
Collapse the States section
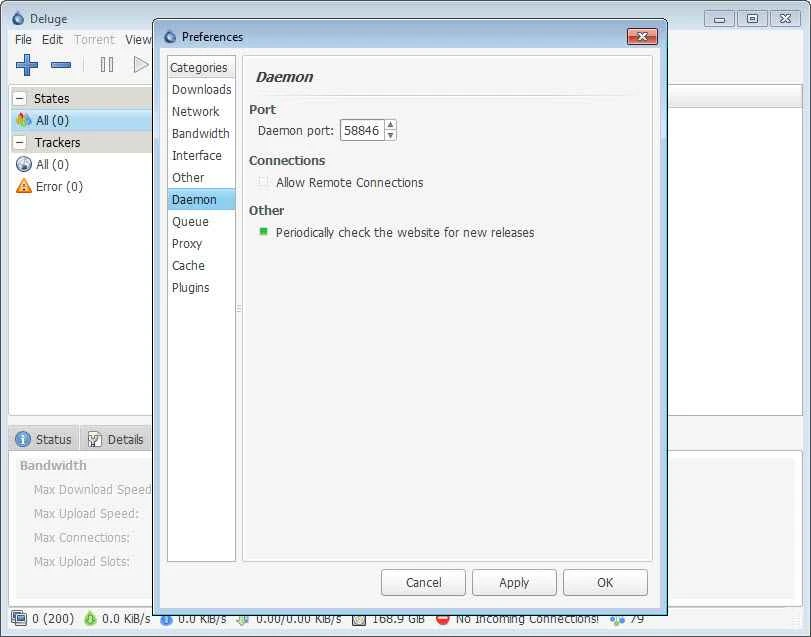pos(20,98)
